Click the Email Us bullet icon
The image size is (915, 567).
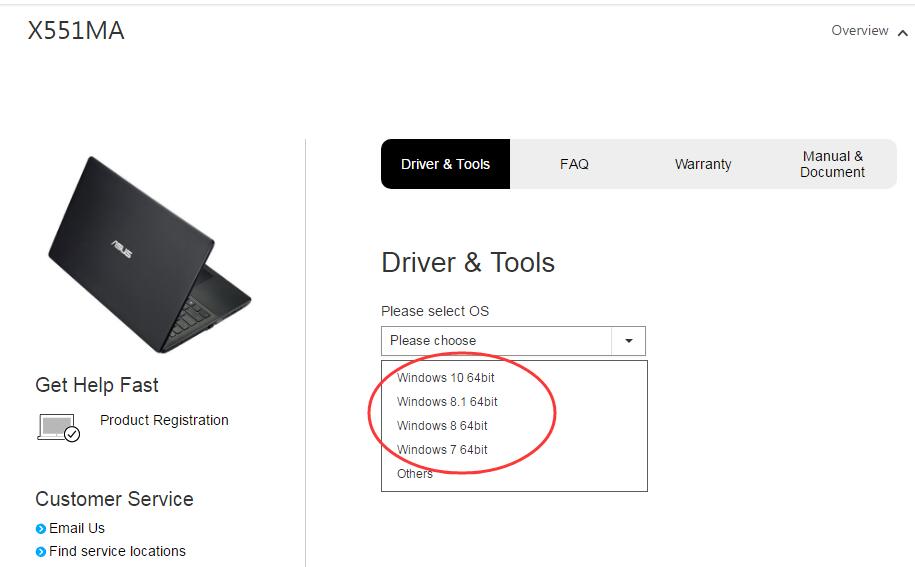40,529
